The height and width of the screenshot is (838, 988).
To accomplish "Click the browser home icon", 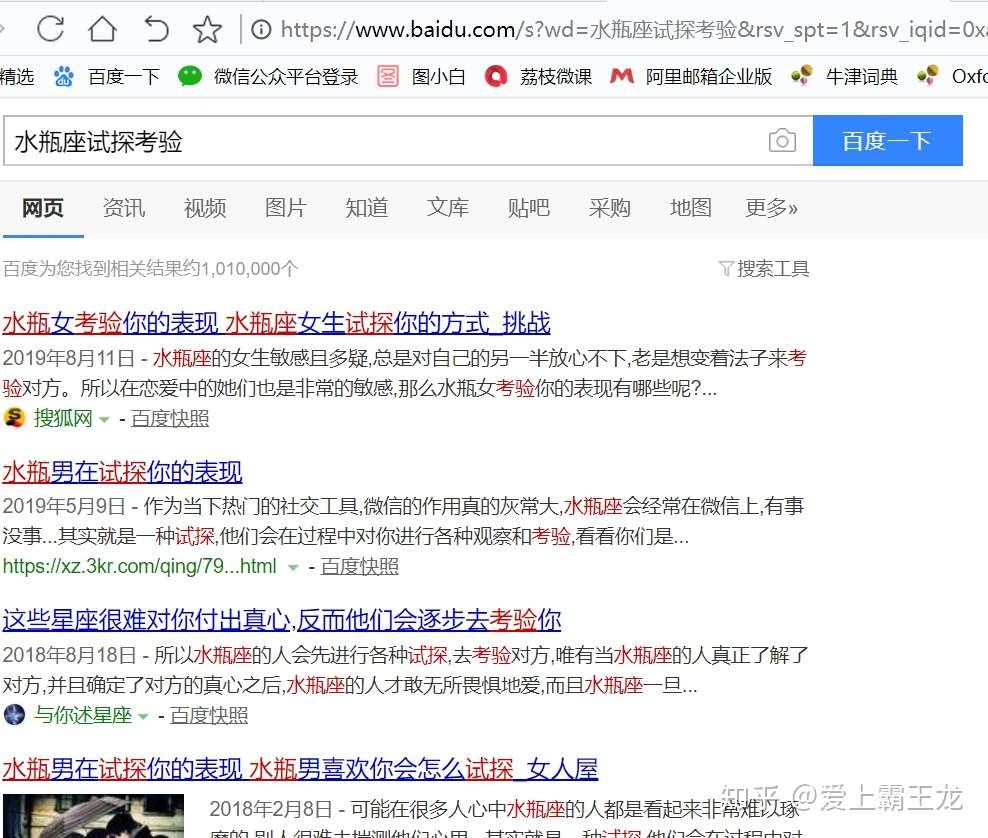I will (x=102, y=29).
